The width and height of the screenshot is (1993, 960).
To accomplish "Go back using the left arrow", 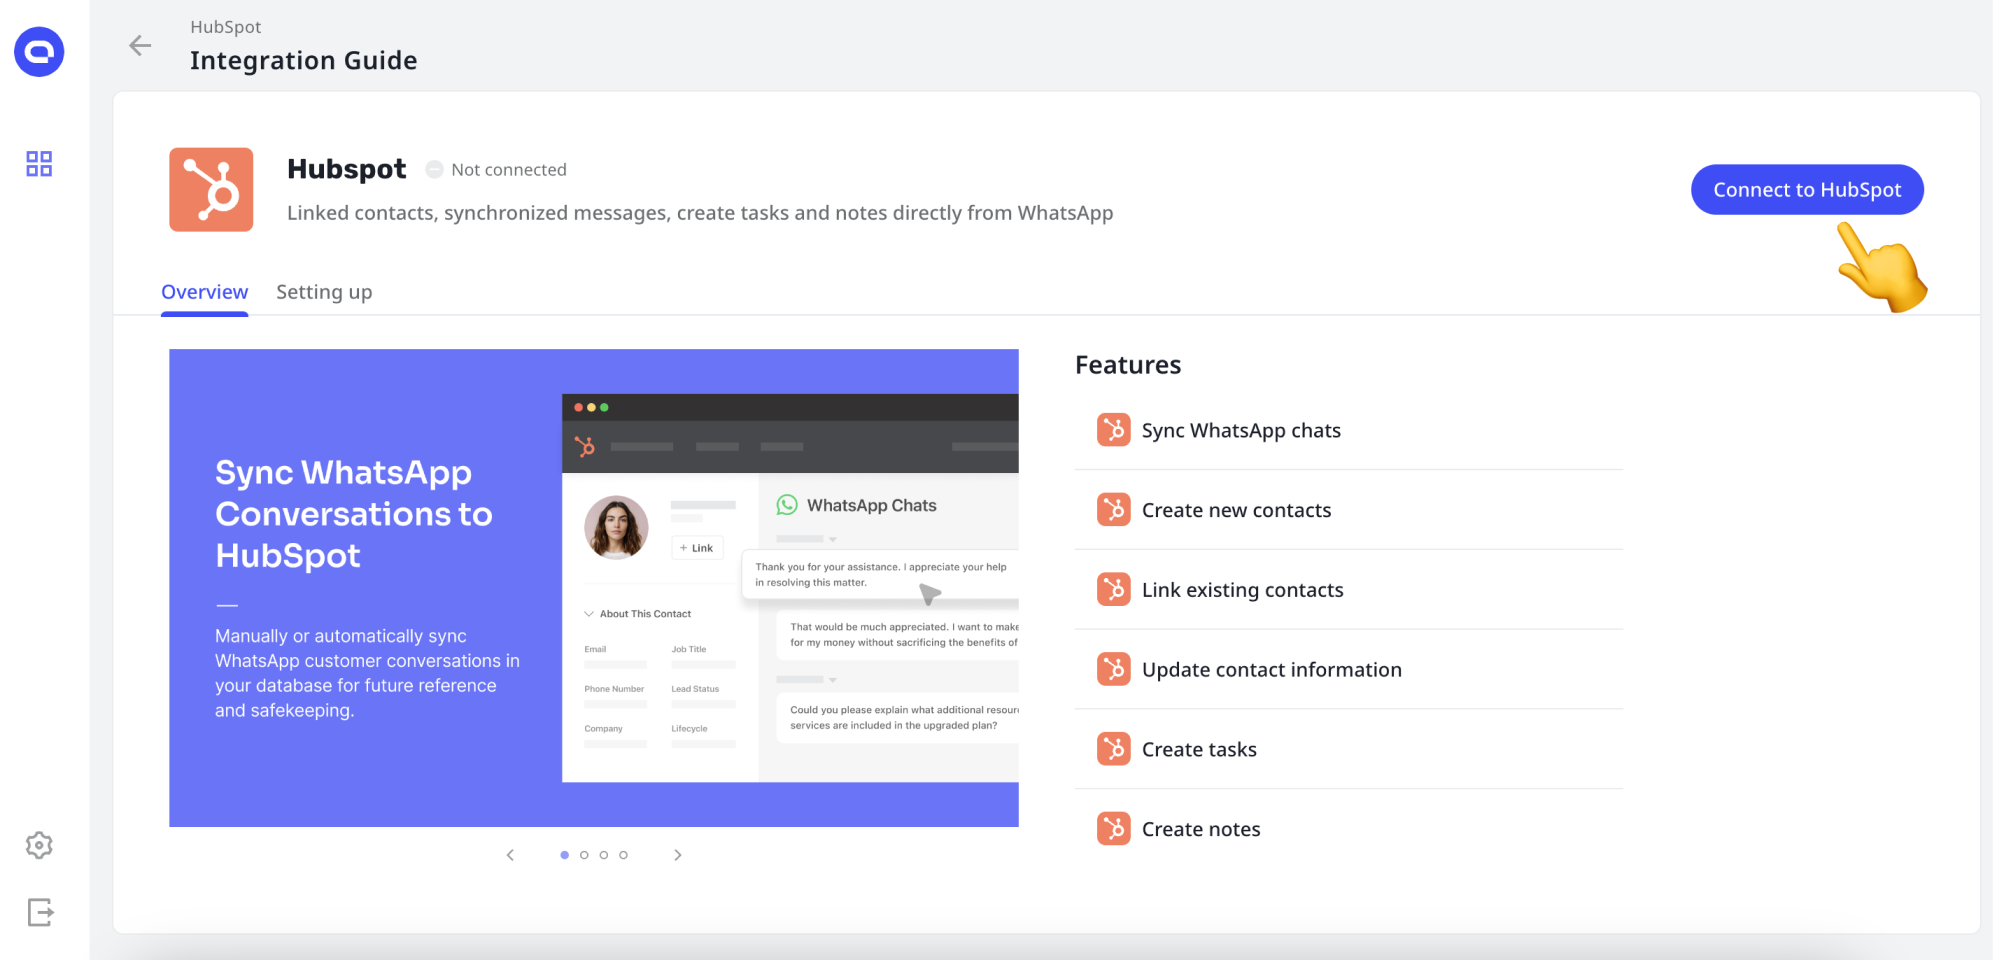I will (x=140, y=45).
